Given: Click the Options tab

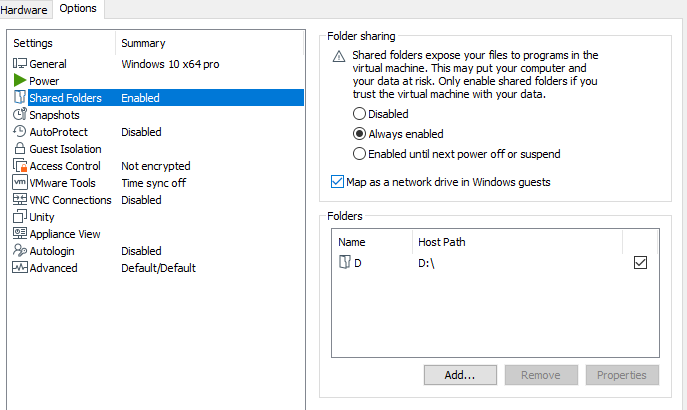Looking at the screenshot, I should tap(77, 9).
